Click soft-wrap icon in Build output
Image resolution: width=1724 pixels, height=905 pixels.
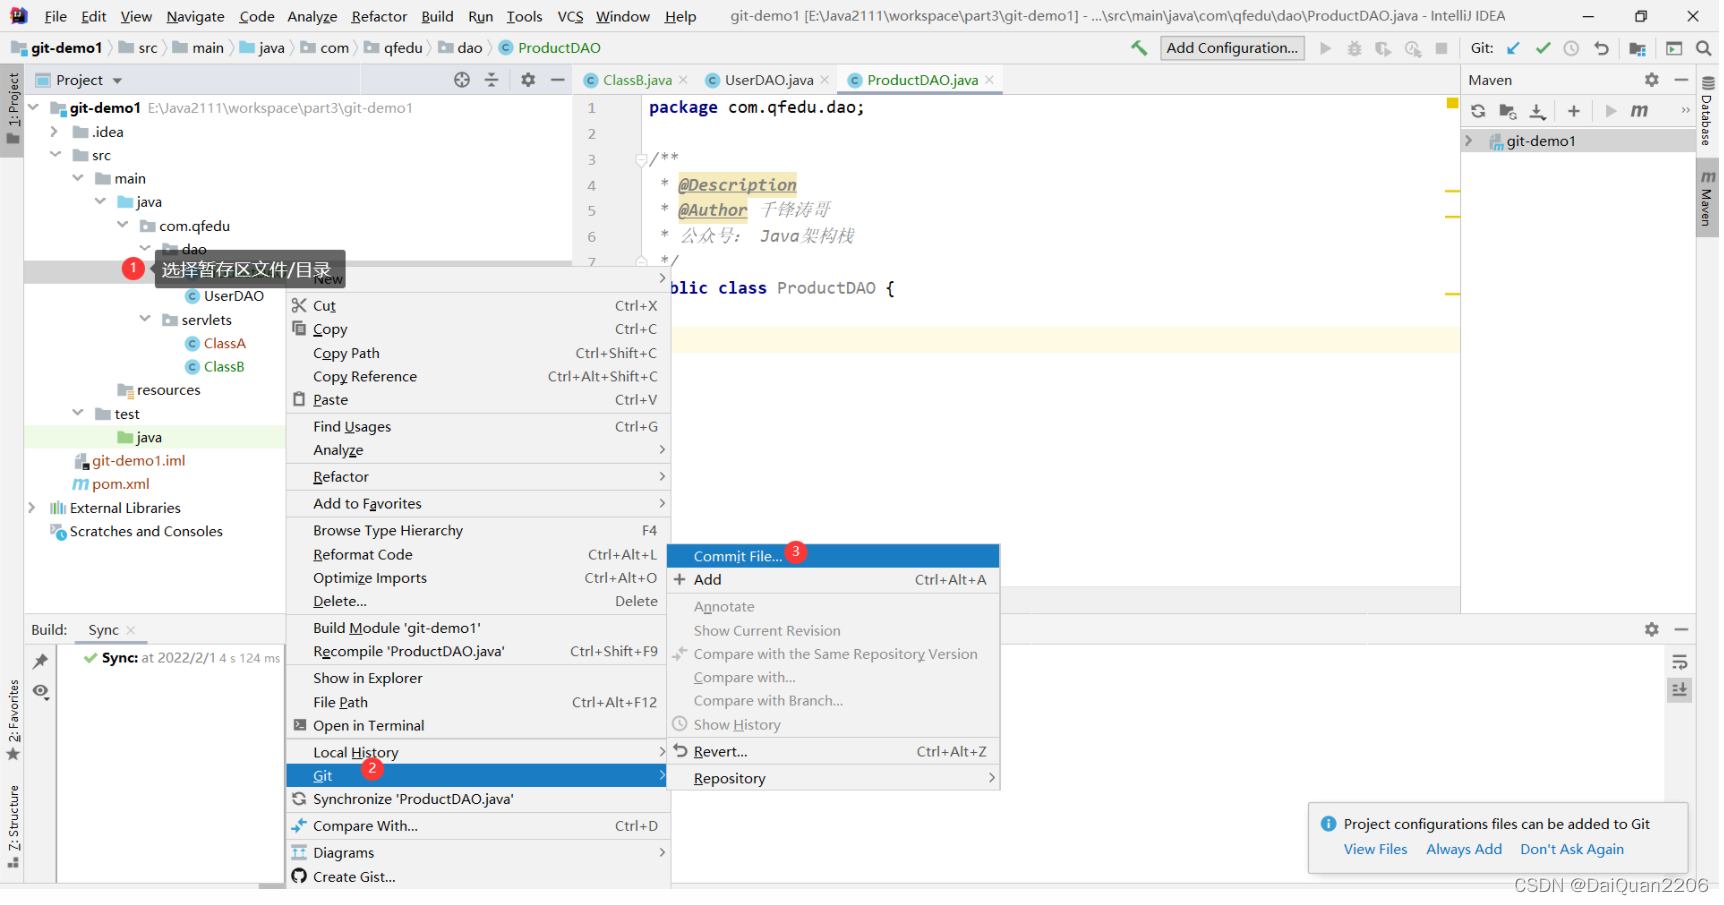(x=1679, y=662)
